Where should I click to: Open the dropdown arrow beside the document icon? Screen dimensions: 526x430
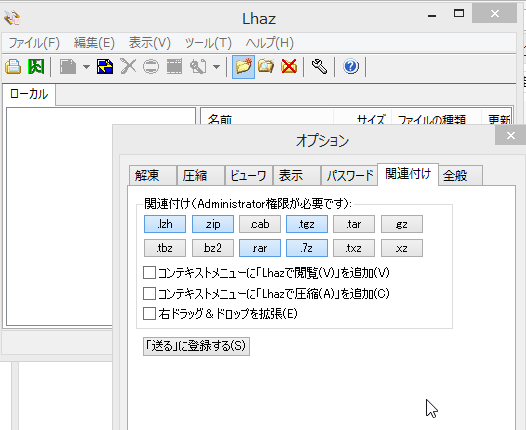click(86, 67)
